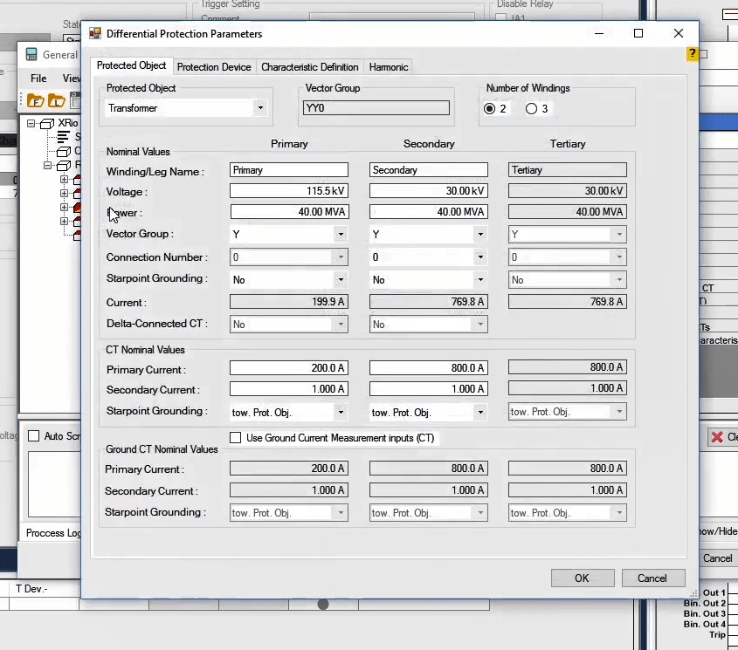
Task: Toggle the Auto Scroll checkbox
Action: pos(34,436)
